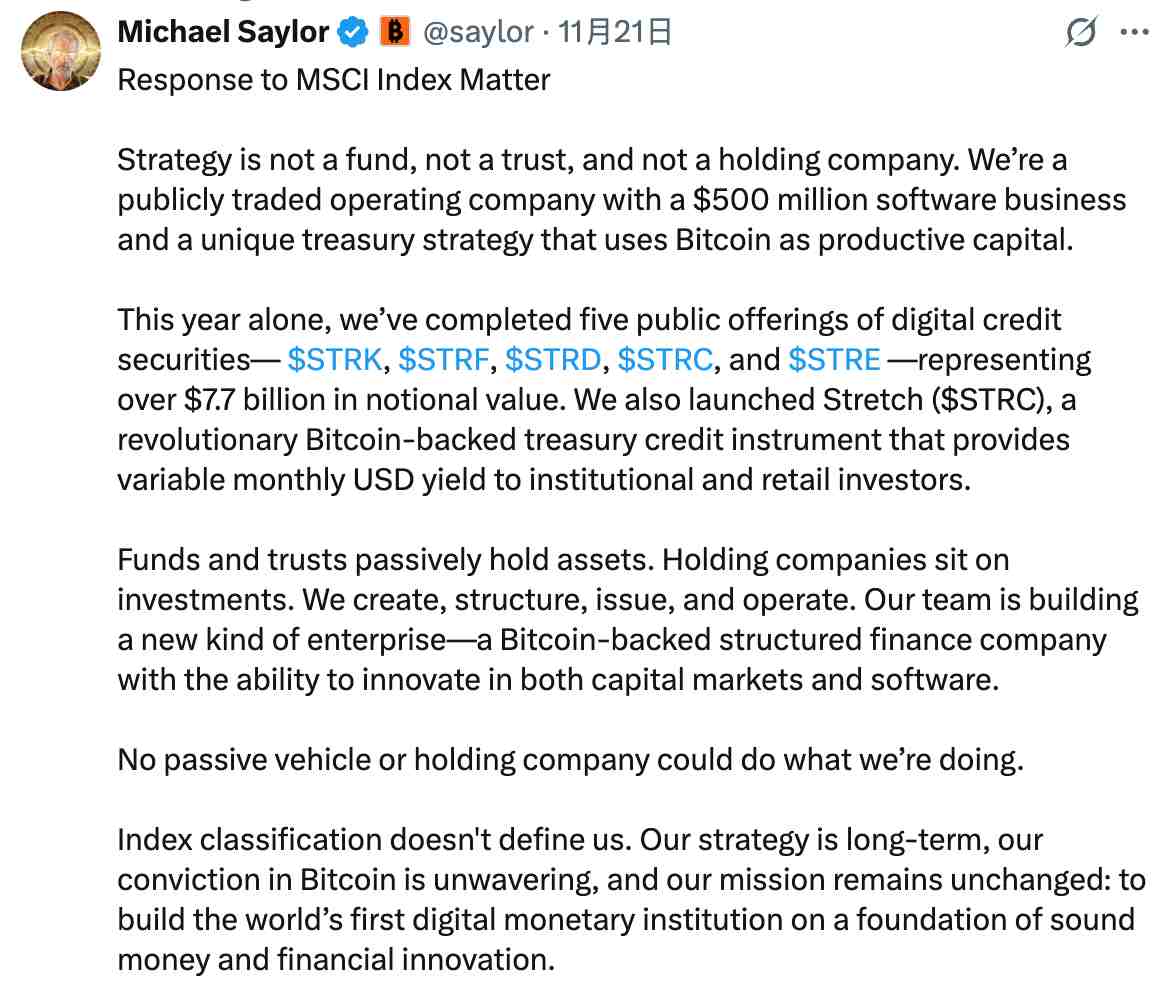Select the $STRD cashtag
The image size is (1174, 994).
click(552, 359)
